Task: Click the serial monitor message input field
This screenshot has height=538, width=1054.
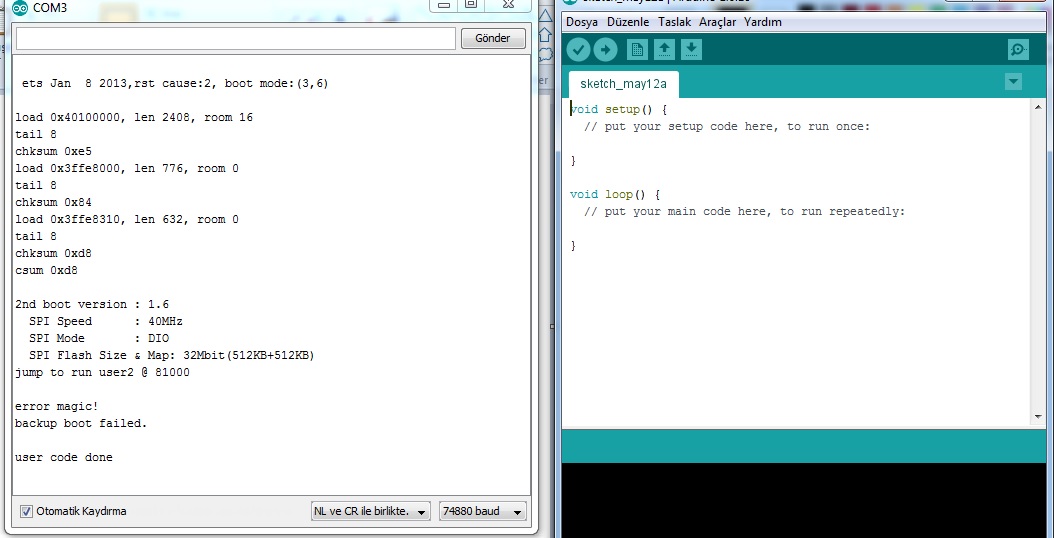Action: (x=235, y=38)
